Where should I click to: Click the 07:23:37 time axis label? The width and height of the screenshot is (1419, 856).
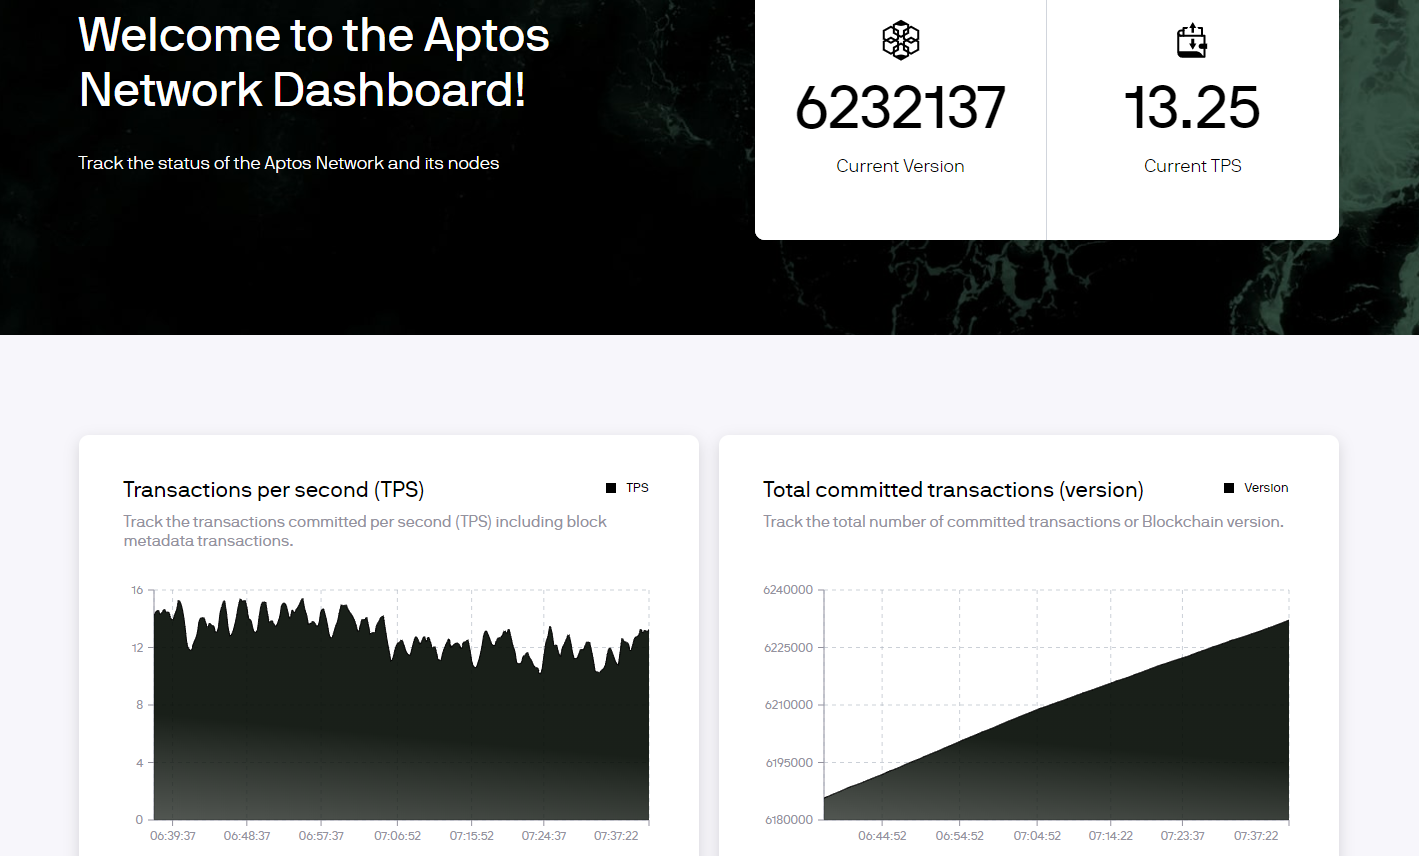[1183, 836]
